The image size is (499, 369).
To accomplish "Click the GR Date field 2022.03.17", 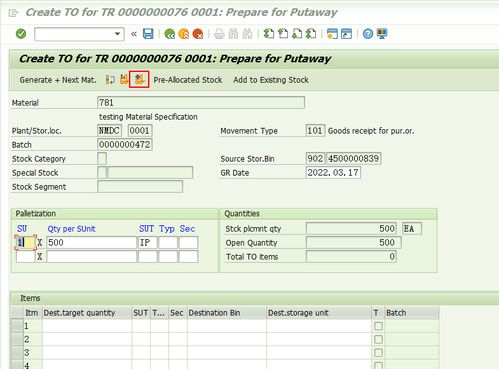I will pos(333,173).
